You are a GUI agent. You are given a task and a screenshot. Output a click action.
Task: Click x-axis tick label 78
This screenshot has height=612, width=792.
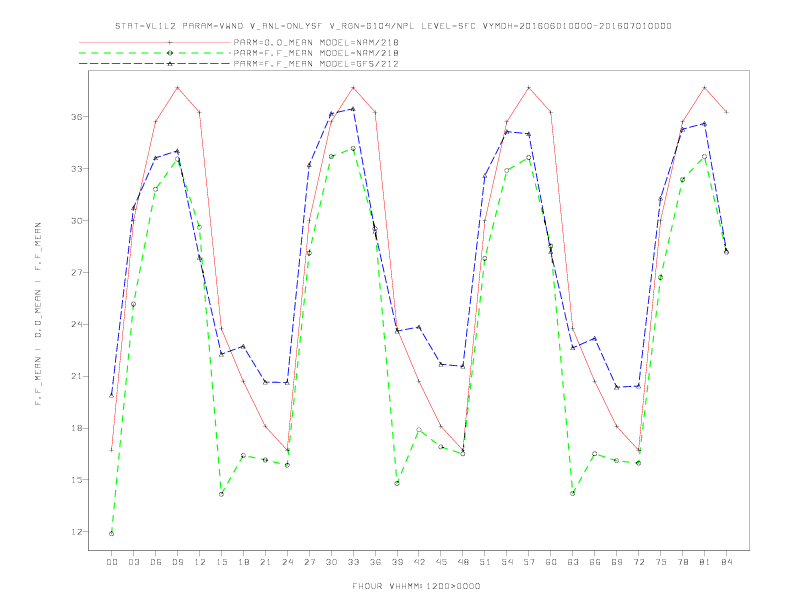pos(683,562)
